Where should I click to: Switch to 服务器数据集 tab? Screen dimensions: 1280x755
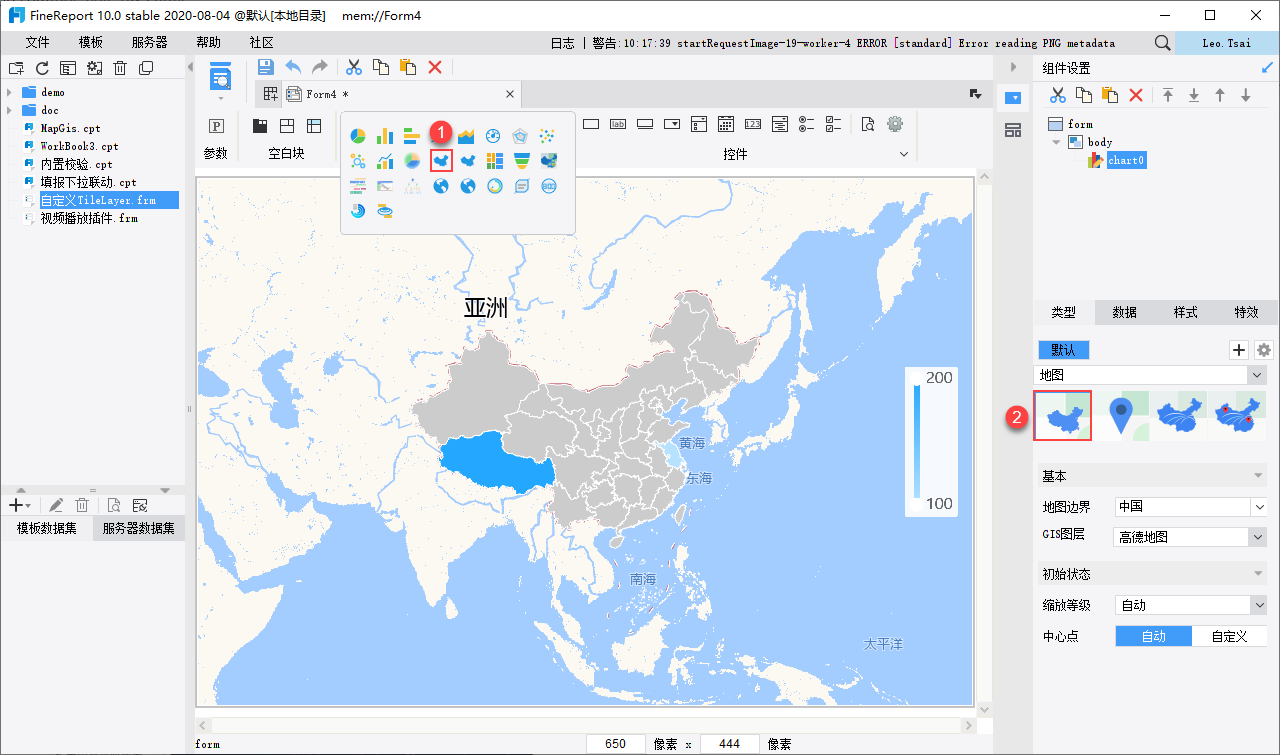pyautogui.click(x=138, y=529)
